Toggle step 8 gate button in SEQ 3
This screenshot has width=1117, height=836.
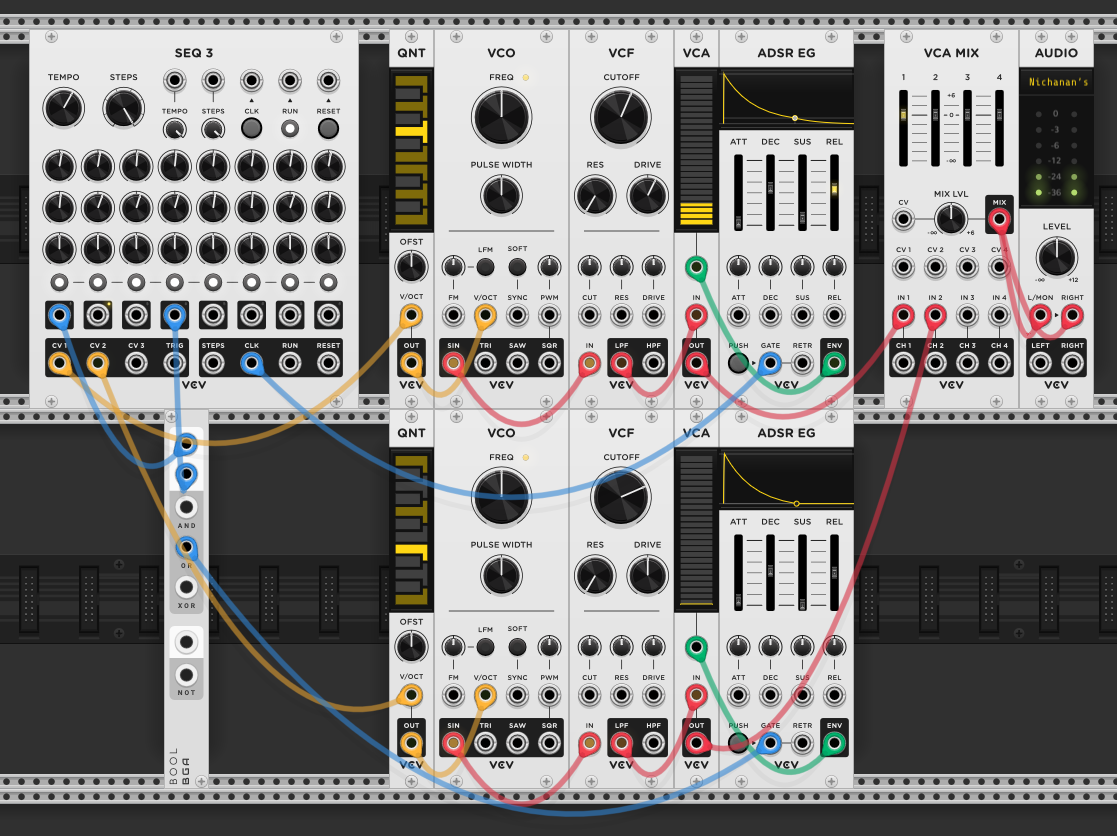point(328,283)
